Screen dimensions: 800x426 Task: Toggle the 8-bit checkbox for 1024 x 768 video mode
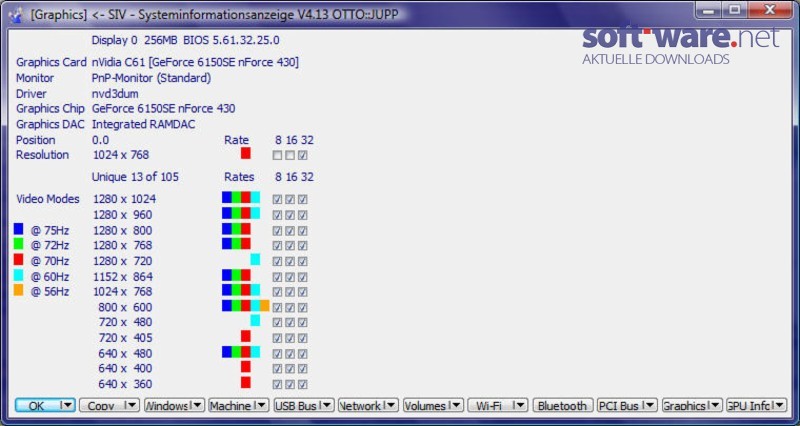(277, 292)
